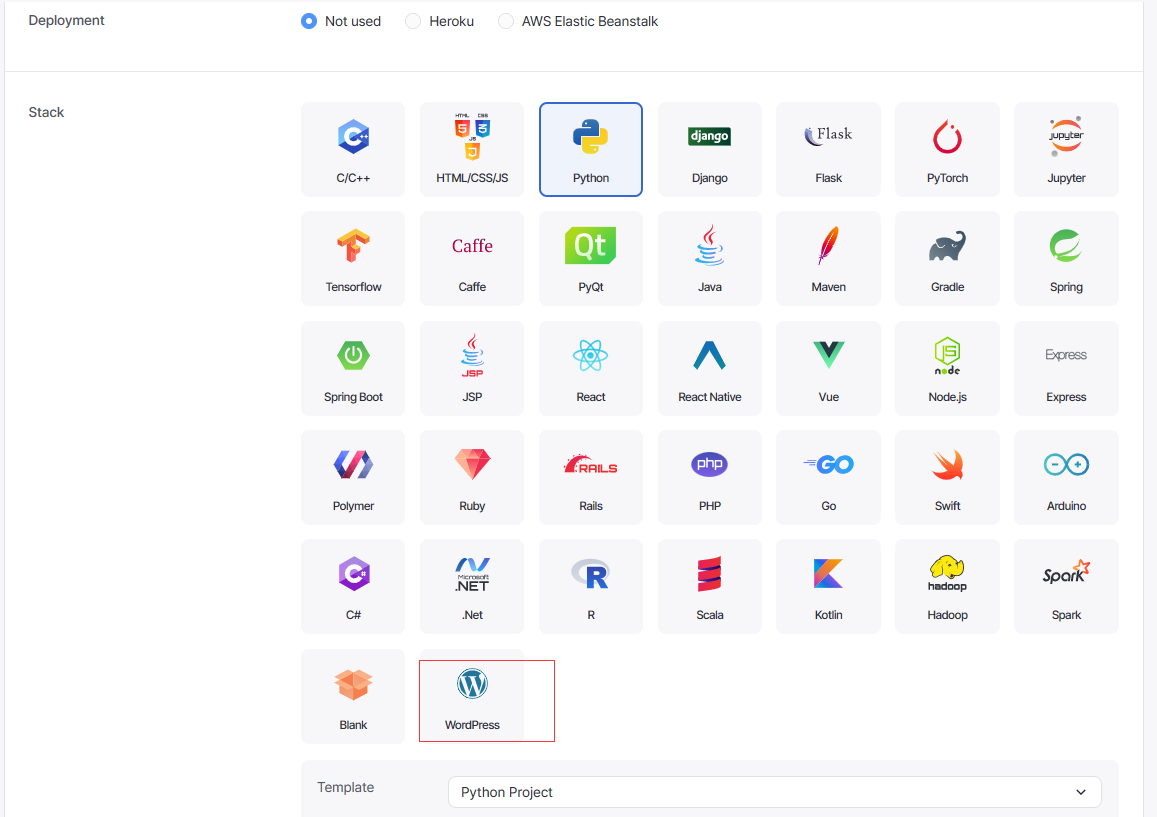Pick the Express stack tile
The width and height of the screenshot is (1157, 817).
[1066, 368]
